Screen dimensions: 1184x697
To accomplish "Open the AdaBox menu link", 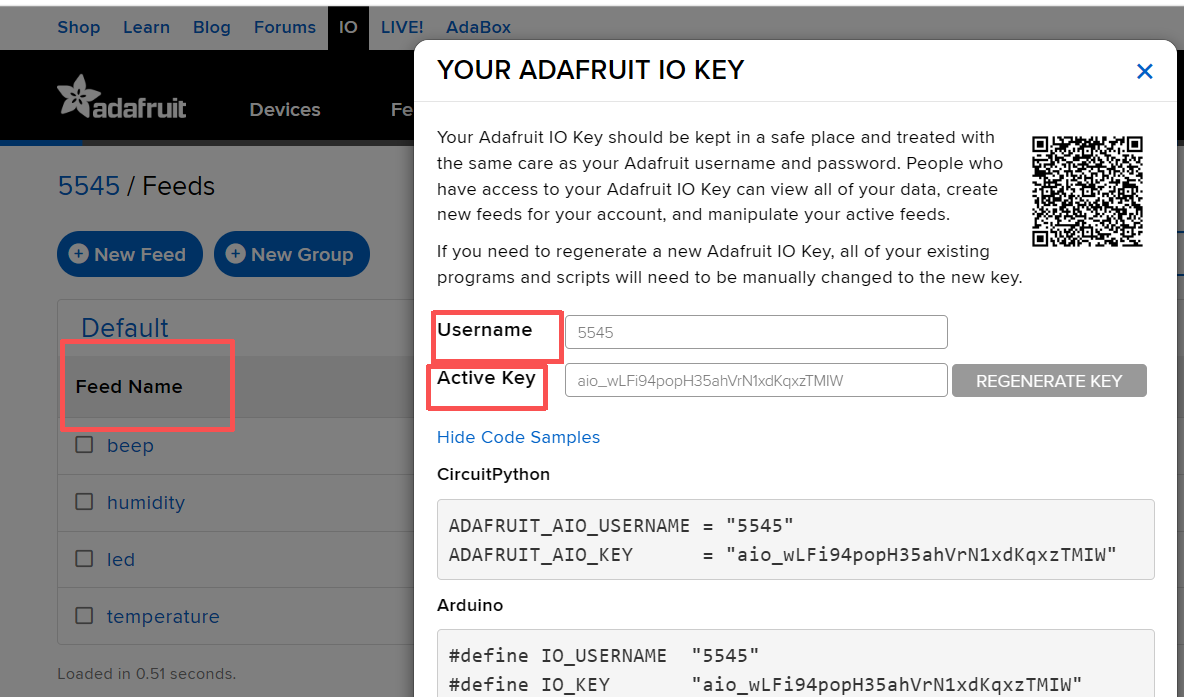I will tap(478, 27).
